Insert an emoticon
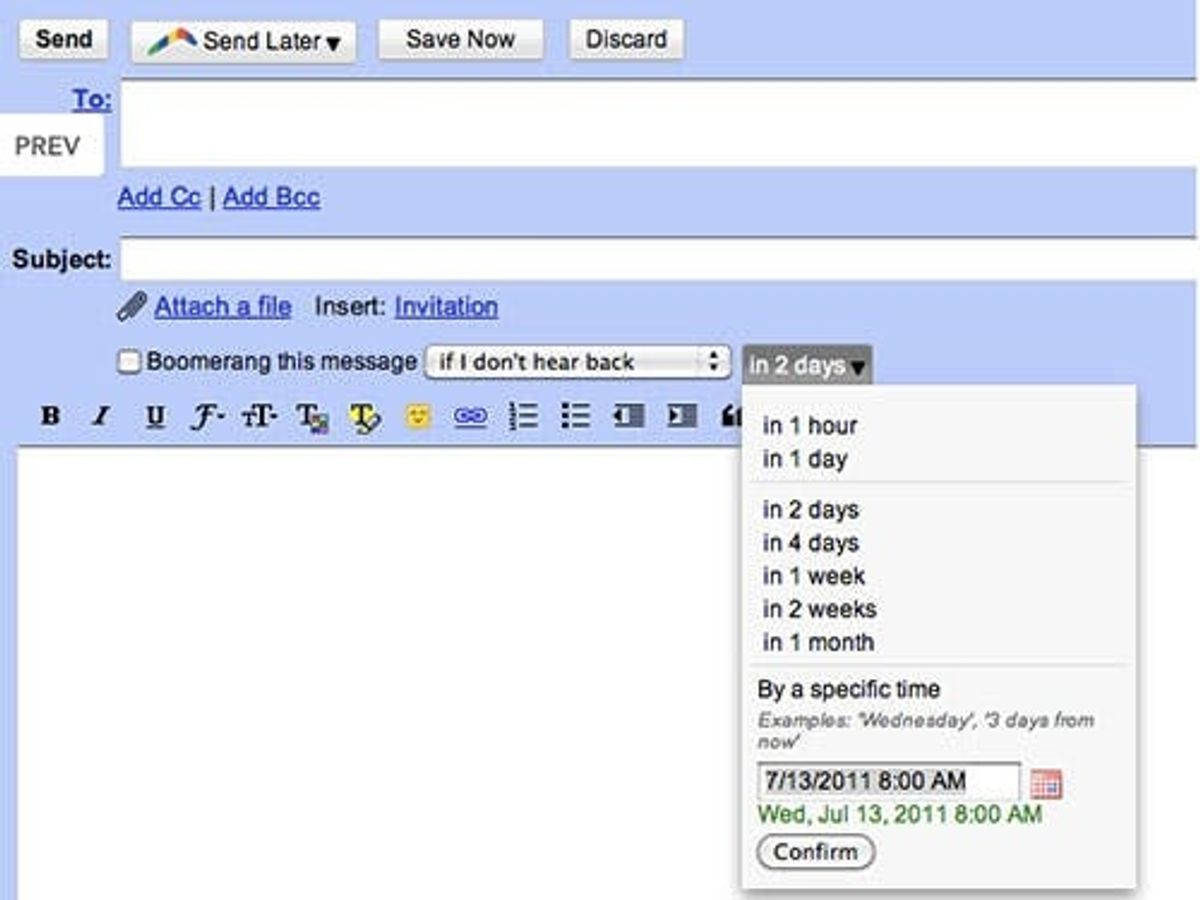This screenshot has width=1200, height=900. (418, 416)
